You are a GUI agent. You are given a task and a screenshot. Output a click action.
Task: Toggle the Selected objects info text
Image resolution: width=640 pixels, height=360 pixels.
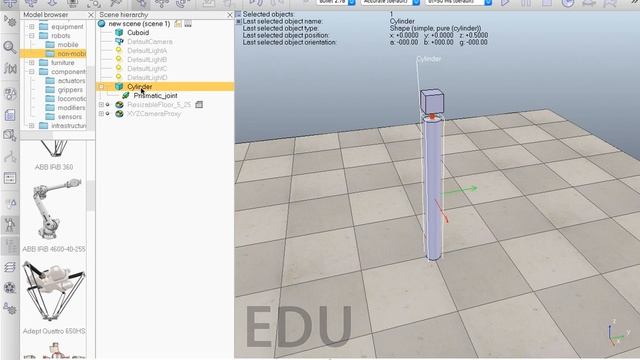click(x=239, y=14)
